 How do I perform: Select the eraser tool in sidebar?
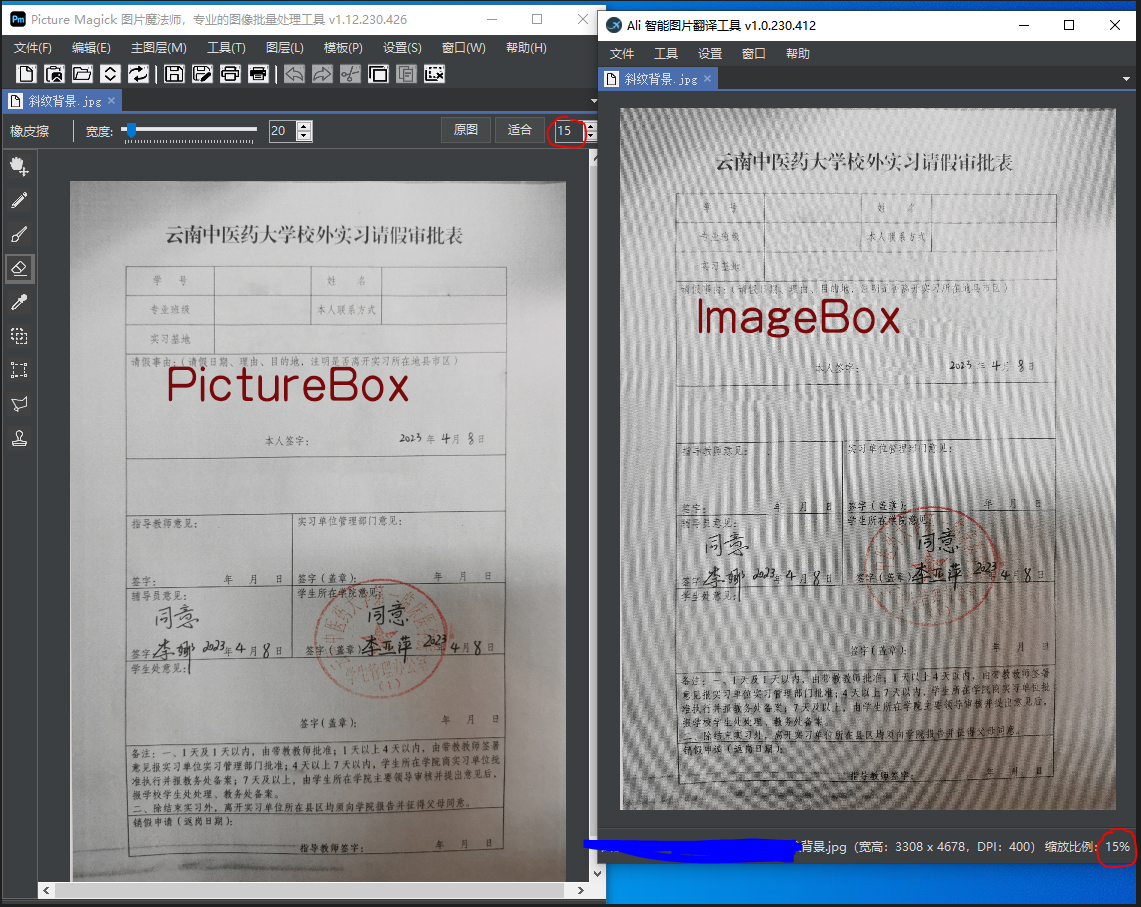click(x=20, y=268)
